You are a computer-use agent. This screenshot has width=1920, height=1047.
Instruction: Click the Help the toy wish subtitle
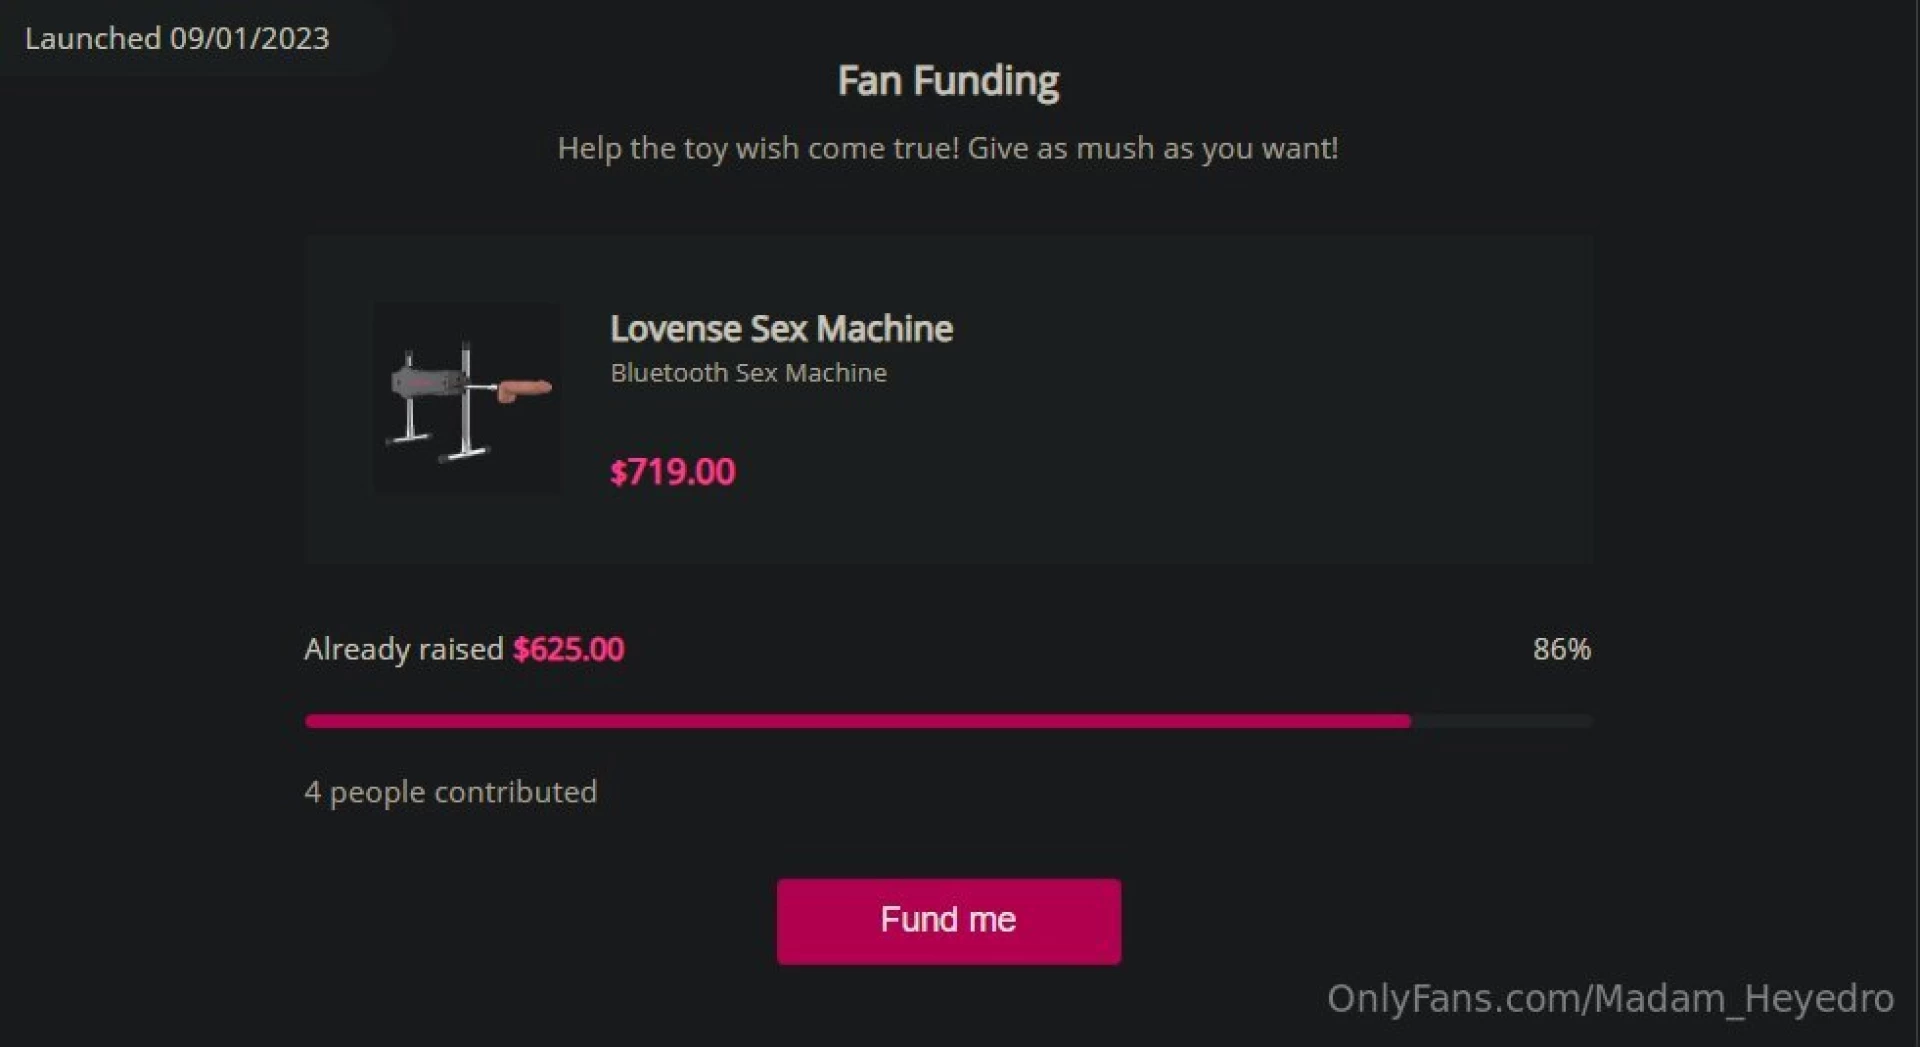coord(948,148)
